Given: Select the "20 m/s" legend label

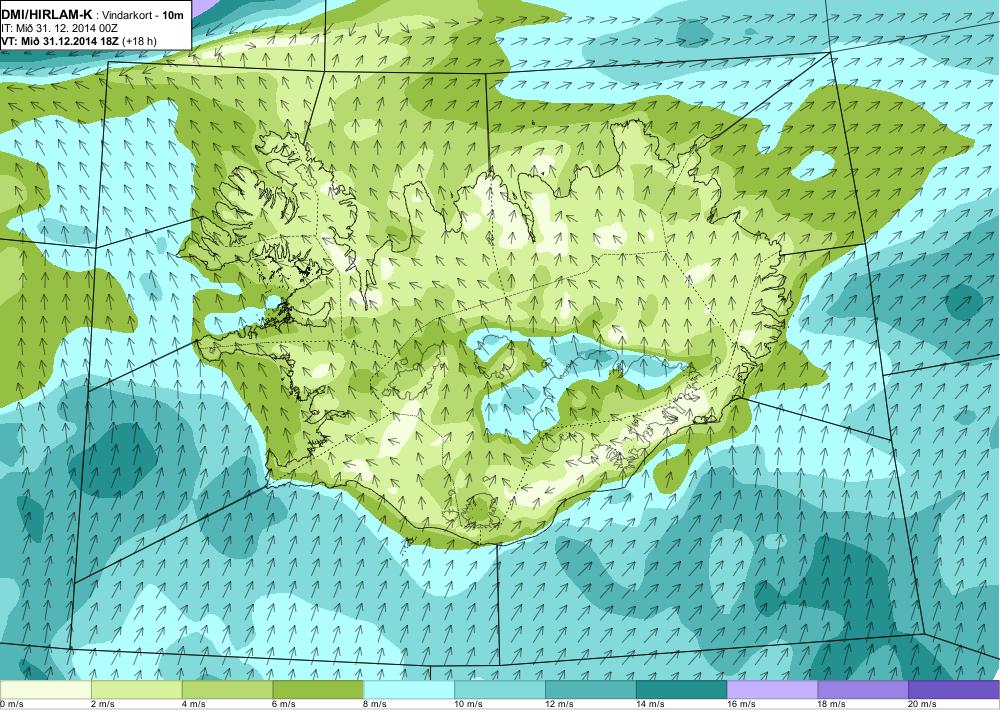Looking at the screenshot, I should 923,704.
